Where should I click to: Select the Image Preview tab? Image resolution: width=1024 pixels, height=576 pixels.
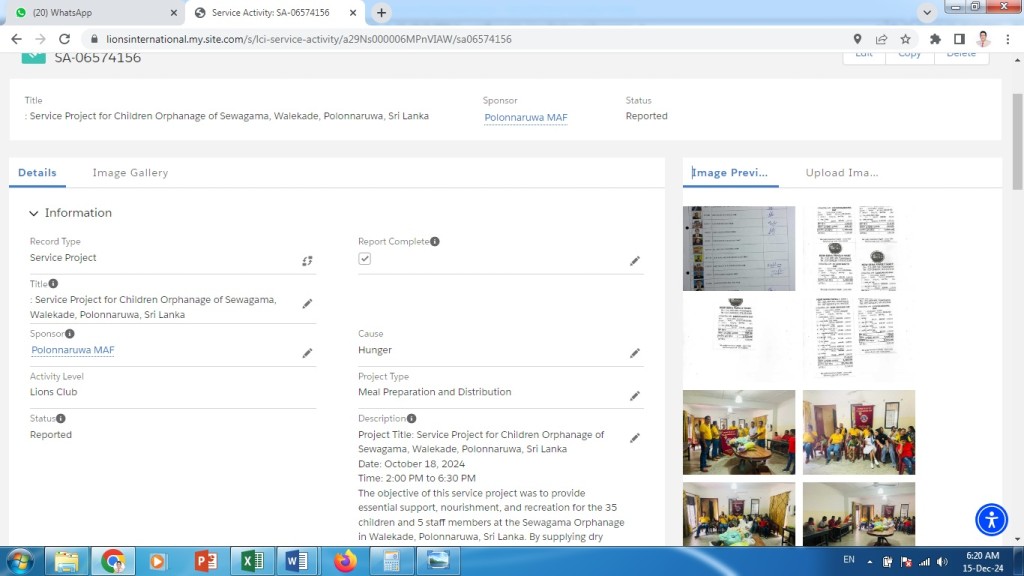coord(730,172)
